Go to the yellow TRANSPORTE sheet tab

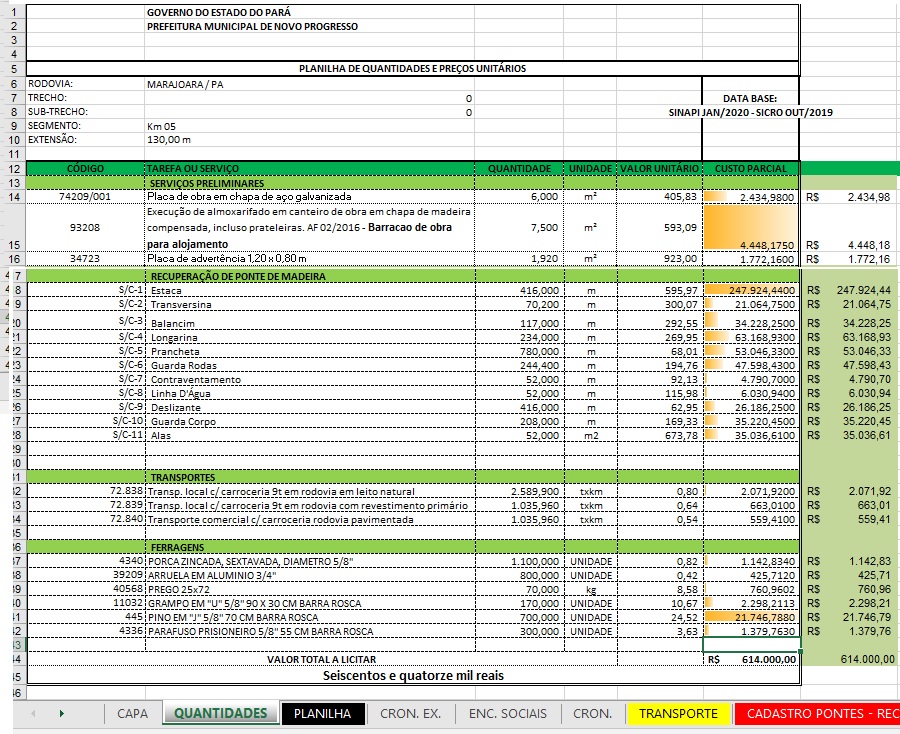[x=678, y=713]
